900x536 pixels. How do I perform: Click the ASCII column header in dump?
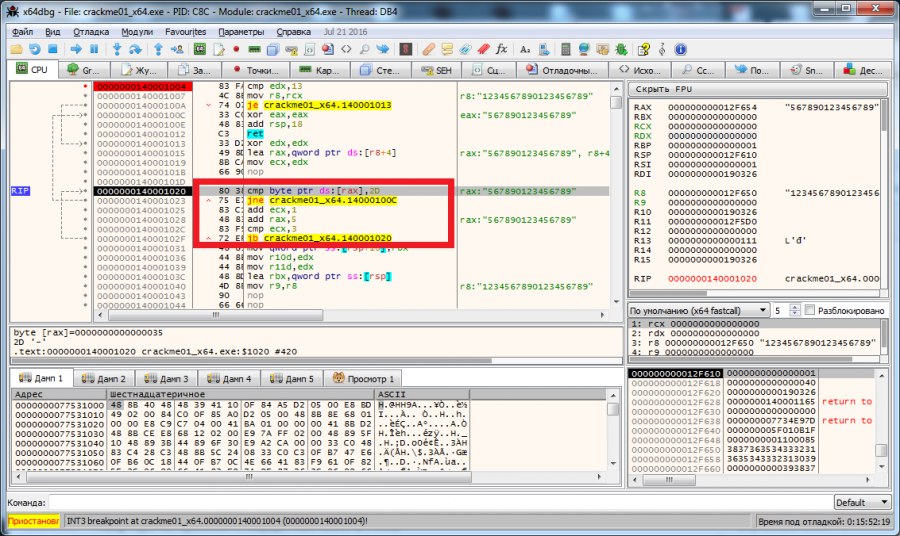[x=422, y=394]
